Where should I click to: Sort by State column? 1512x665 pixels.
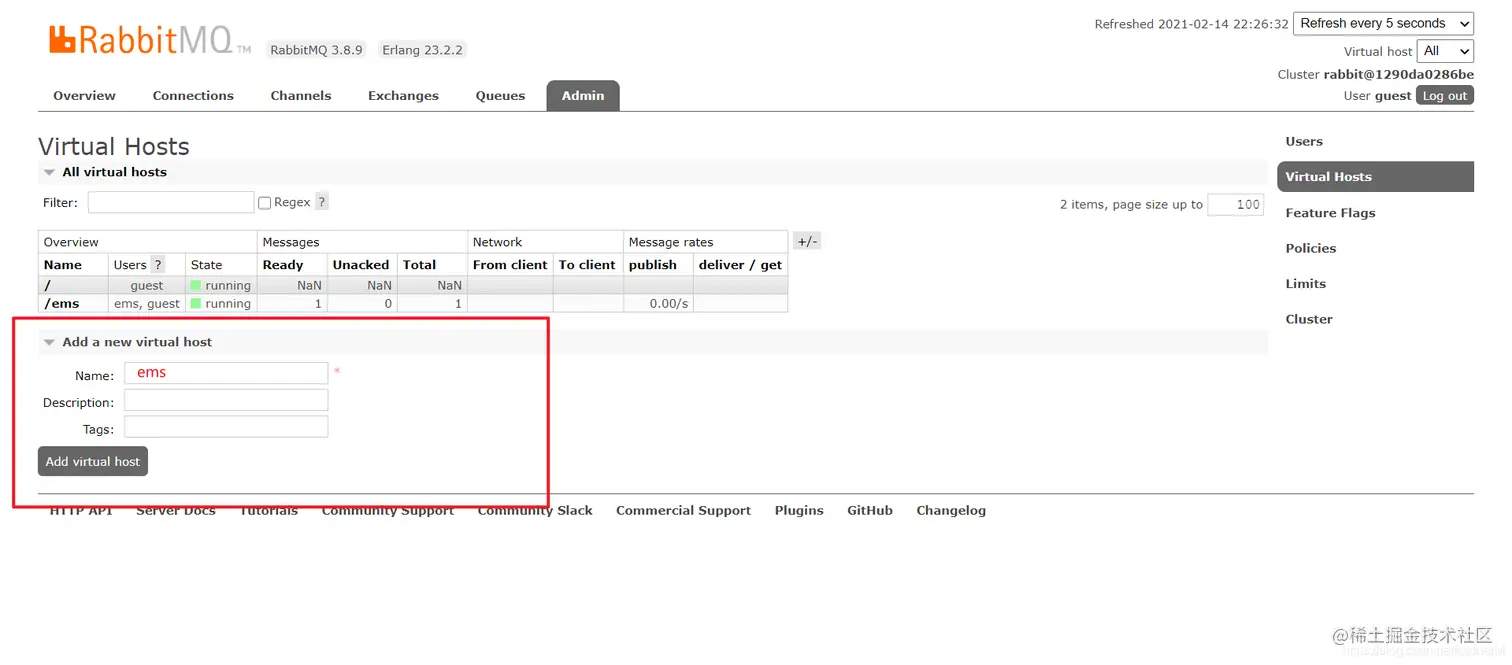[207, 265]
